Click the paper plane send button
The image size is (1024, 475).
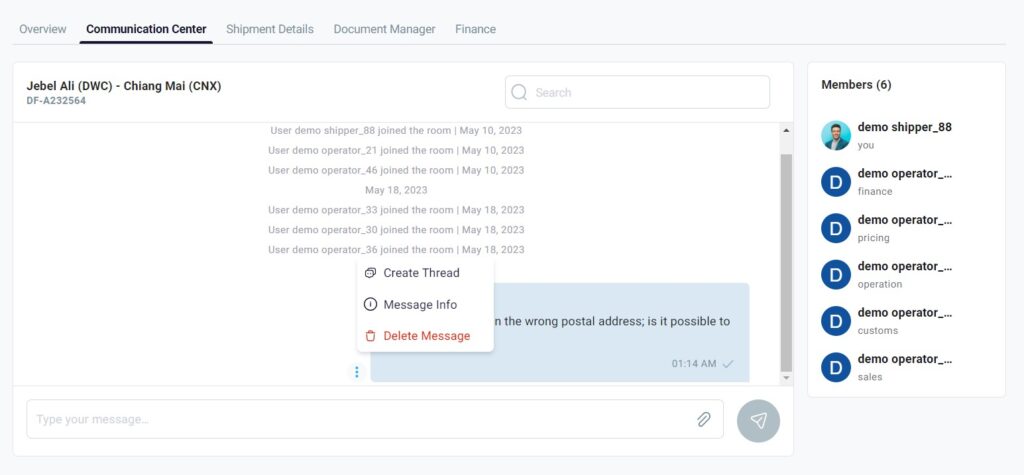(758, 421)
